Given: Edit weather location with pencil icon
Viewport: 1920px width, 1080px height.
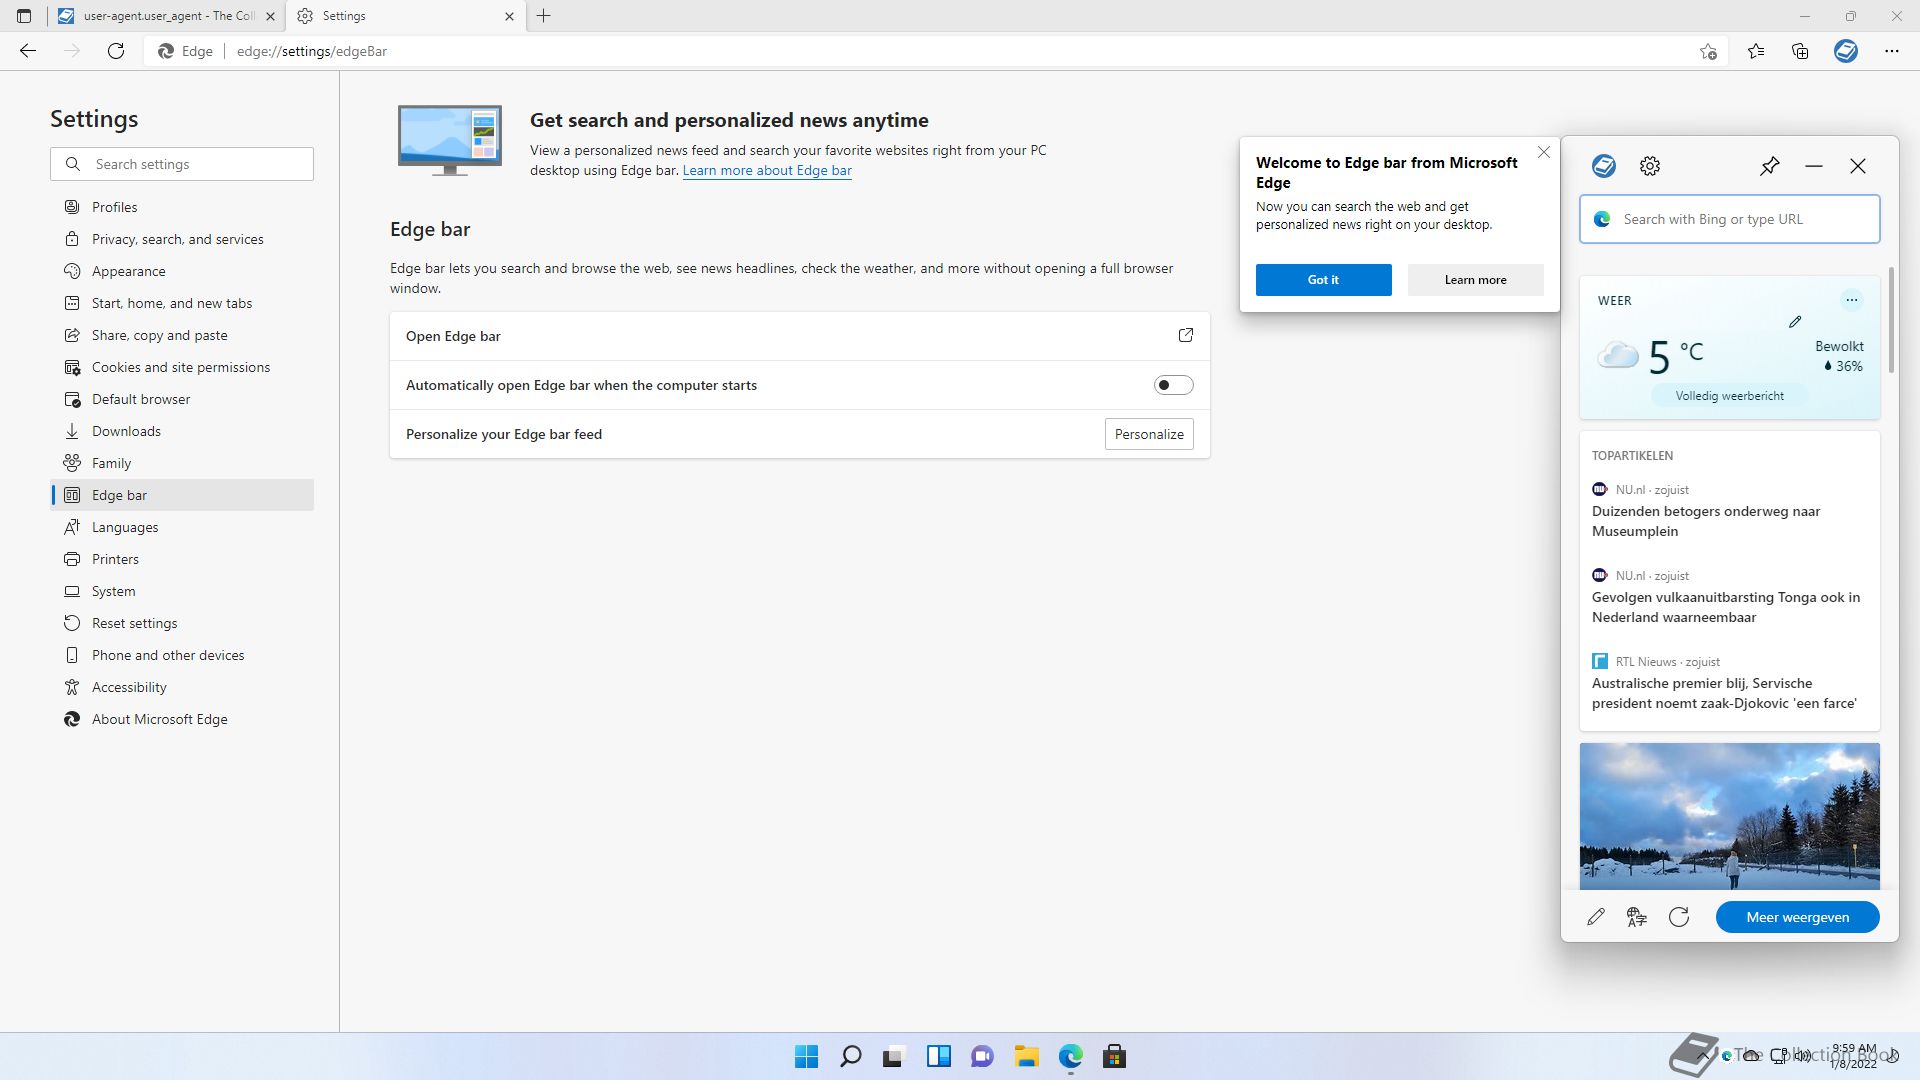Looking at the screenshot, I should point(1795,322).
